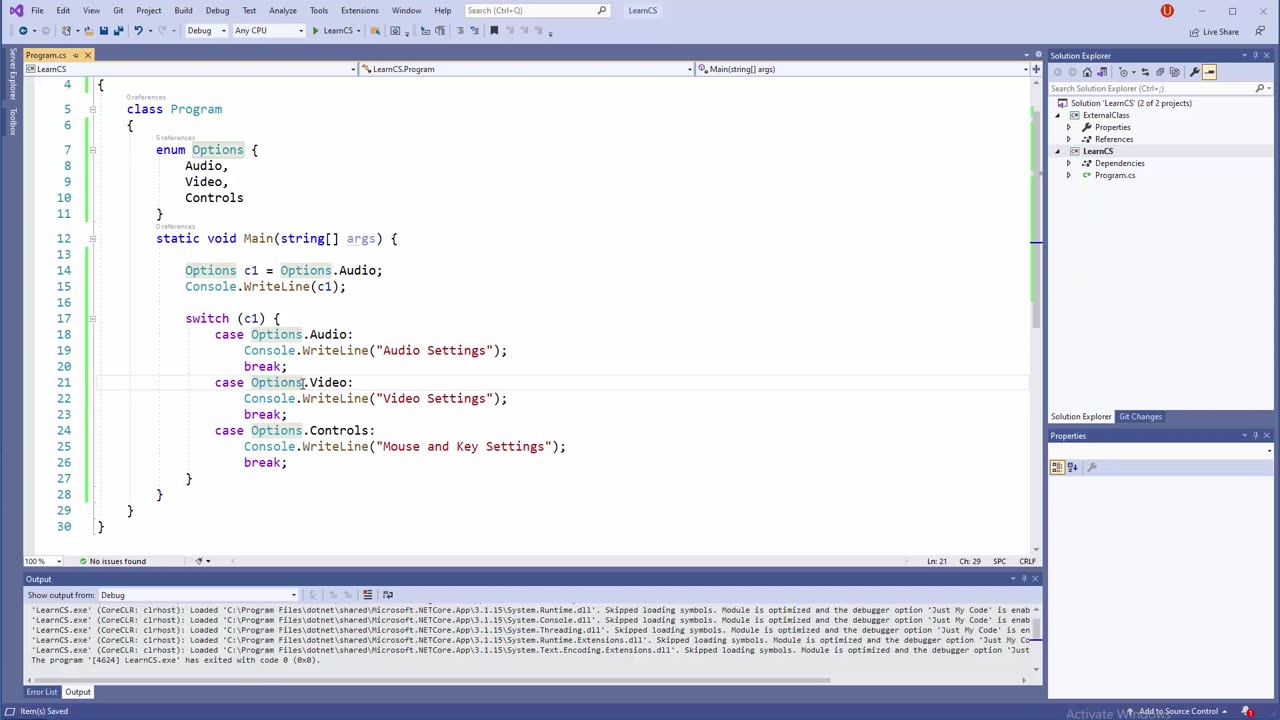Open the Debug configuration dropdown
The height and width of the screenshot is (720, 1280).
pos(207,31)
